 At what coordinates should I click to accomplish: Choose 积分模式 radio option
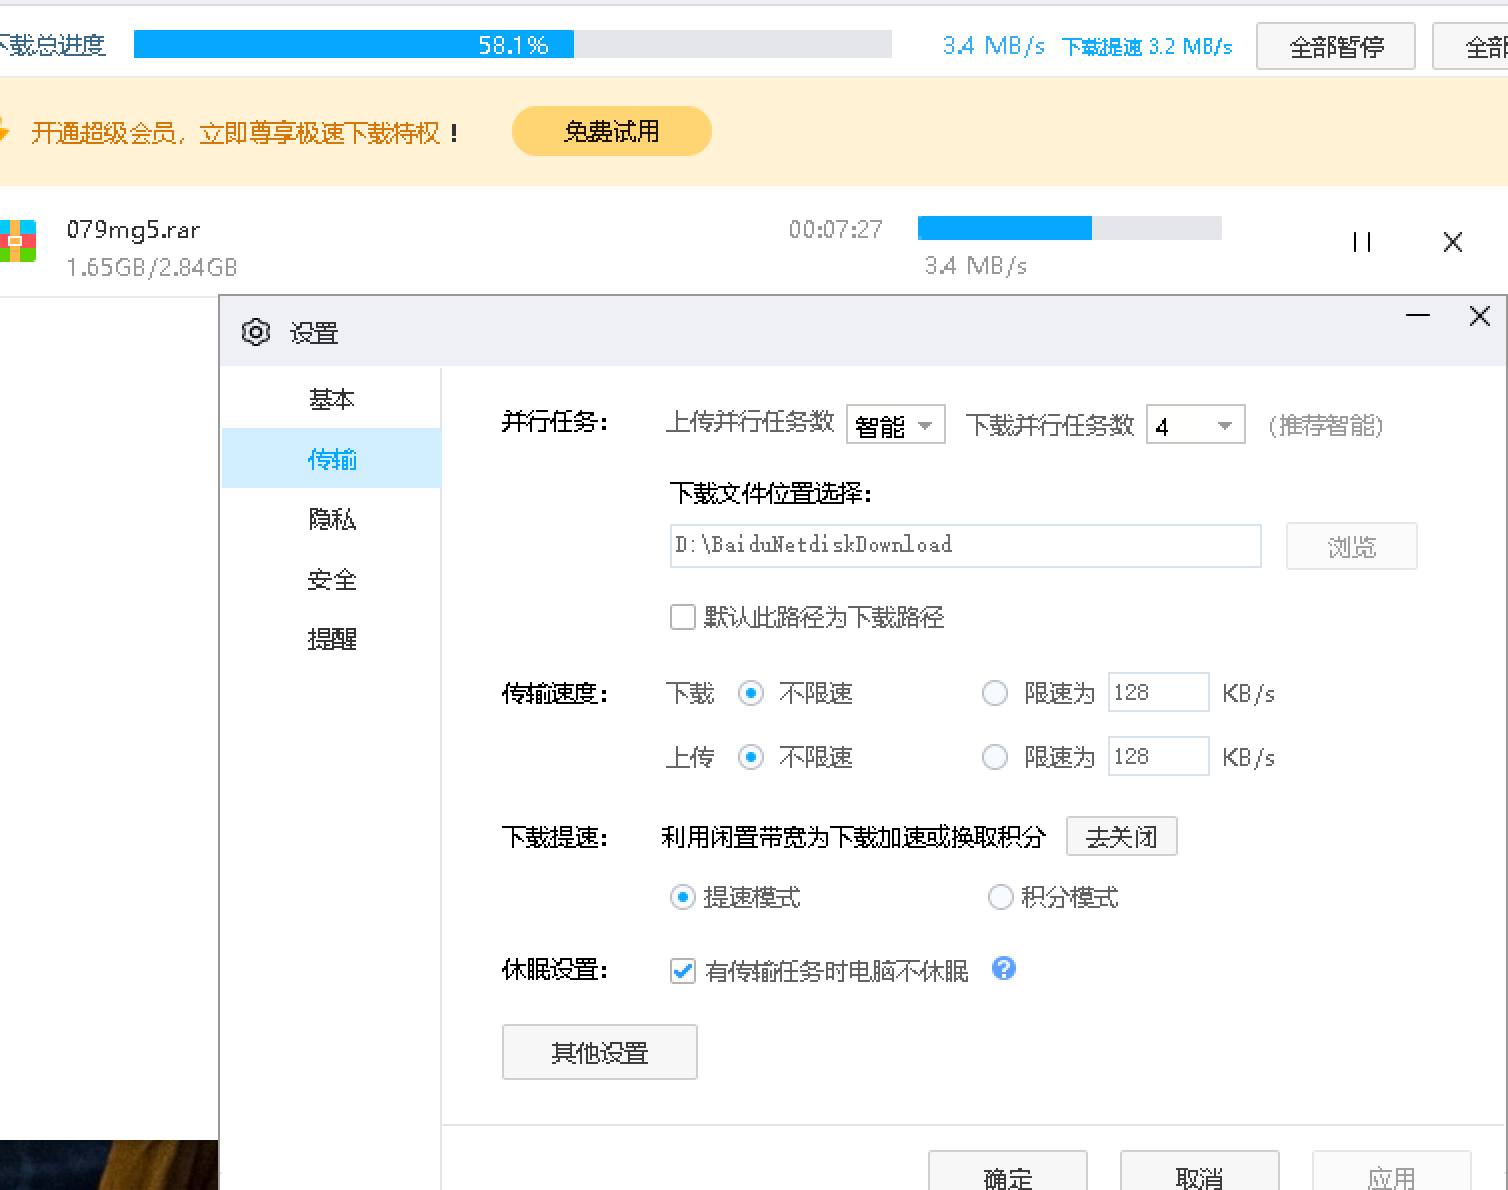click(1001, 897)
